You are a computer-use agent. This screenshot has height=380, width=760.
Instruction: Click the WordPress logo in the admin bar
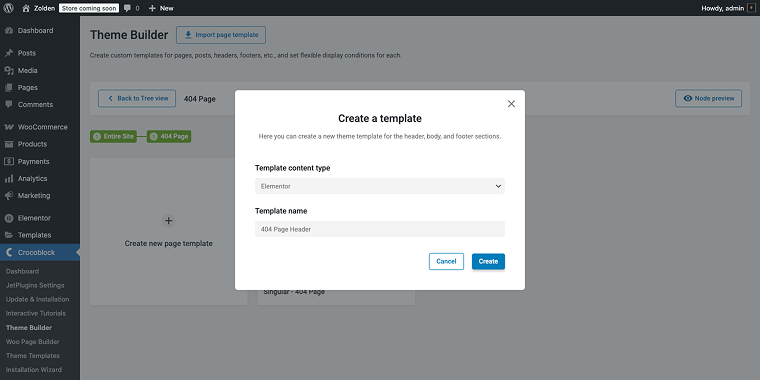tap(8, 8)
